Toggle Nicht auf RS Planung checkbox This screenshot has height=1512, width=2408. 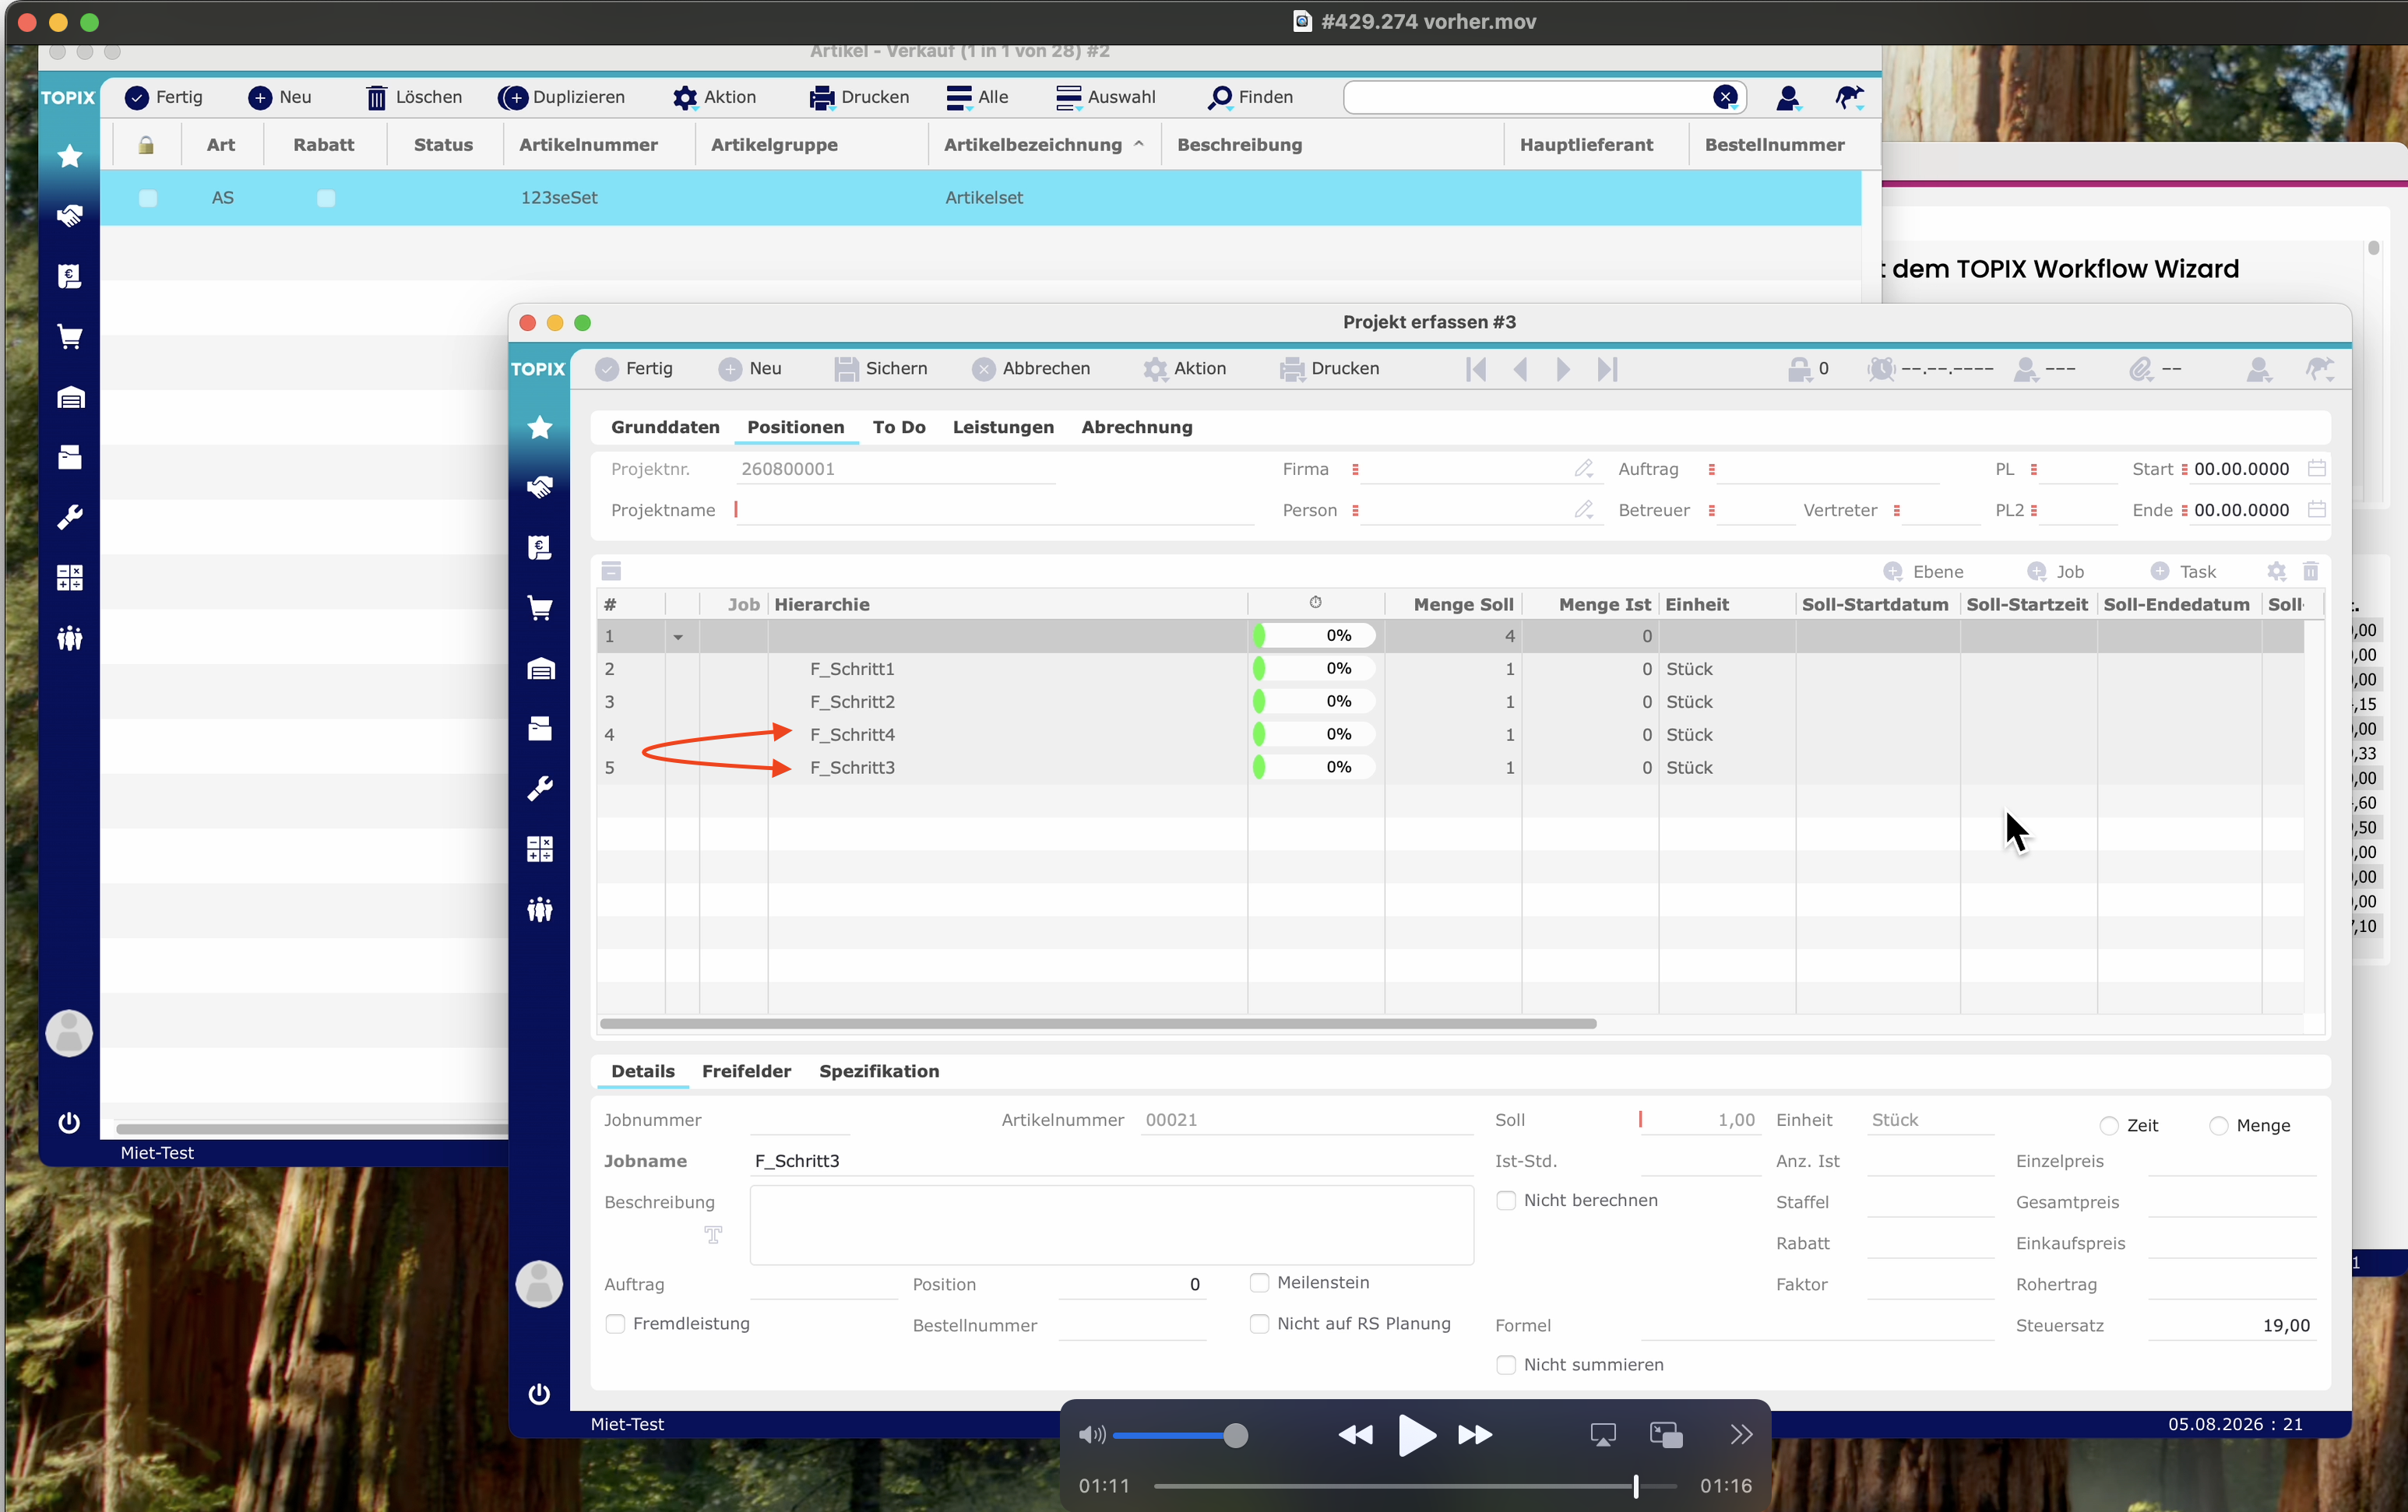[1259, 1323]
